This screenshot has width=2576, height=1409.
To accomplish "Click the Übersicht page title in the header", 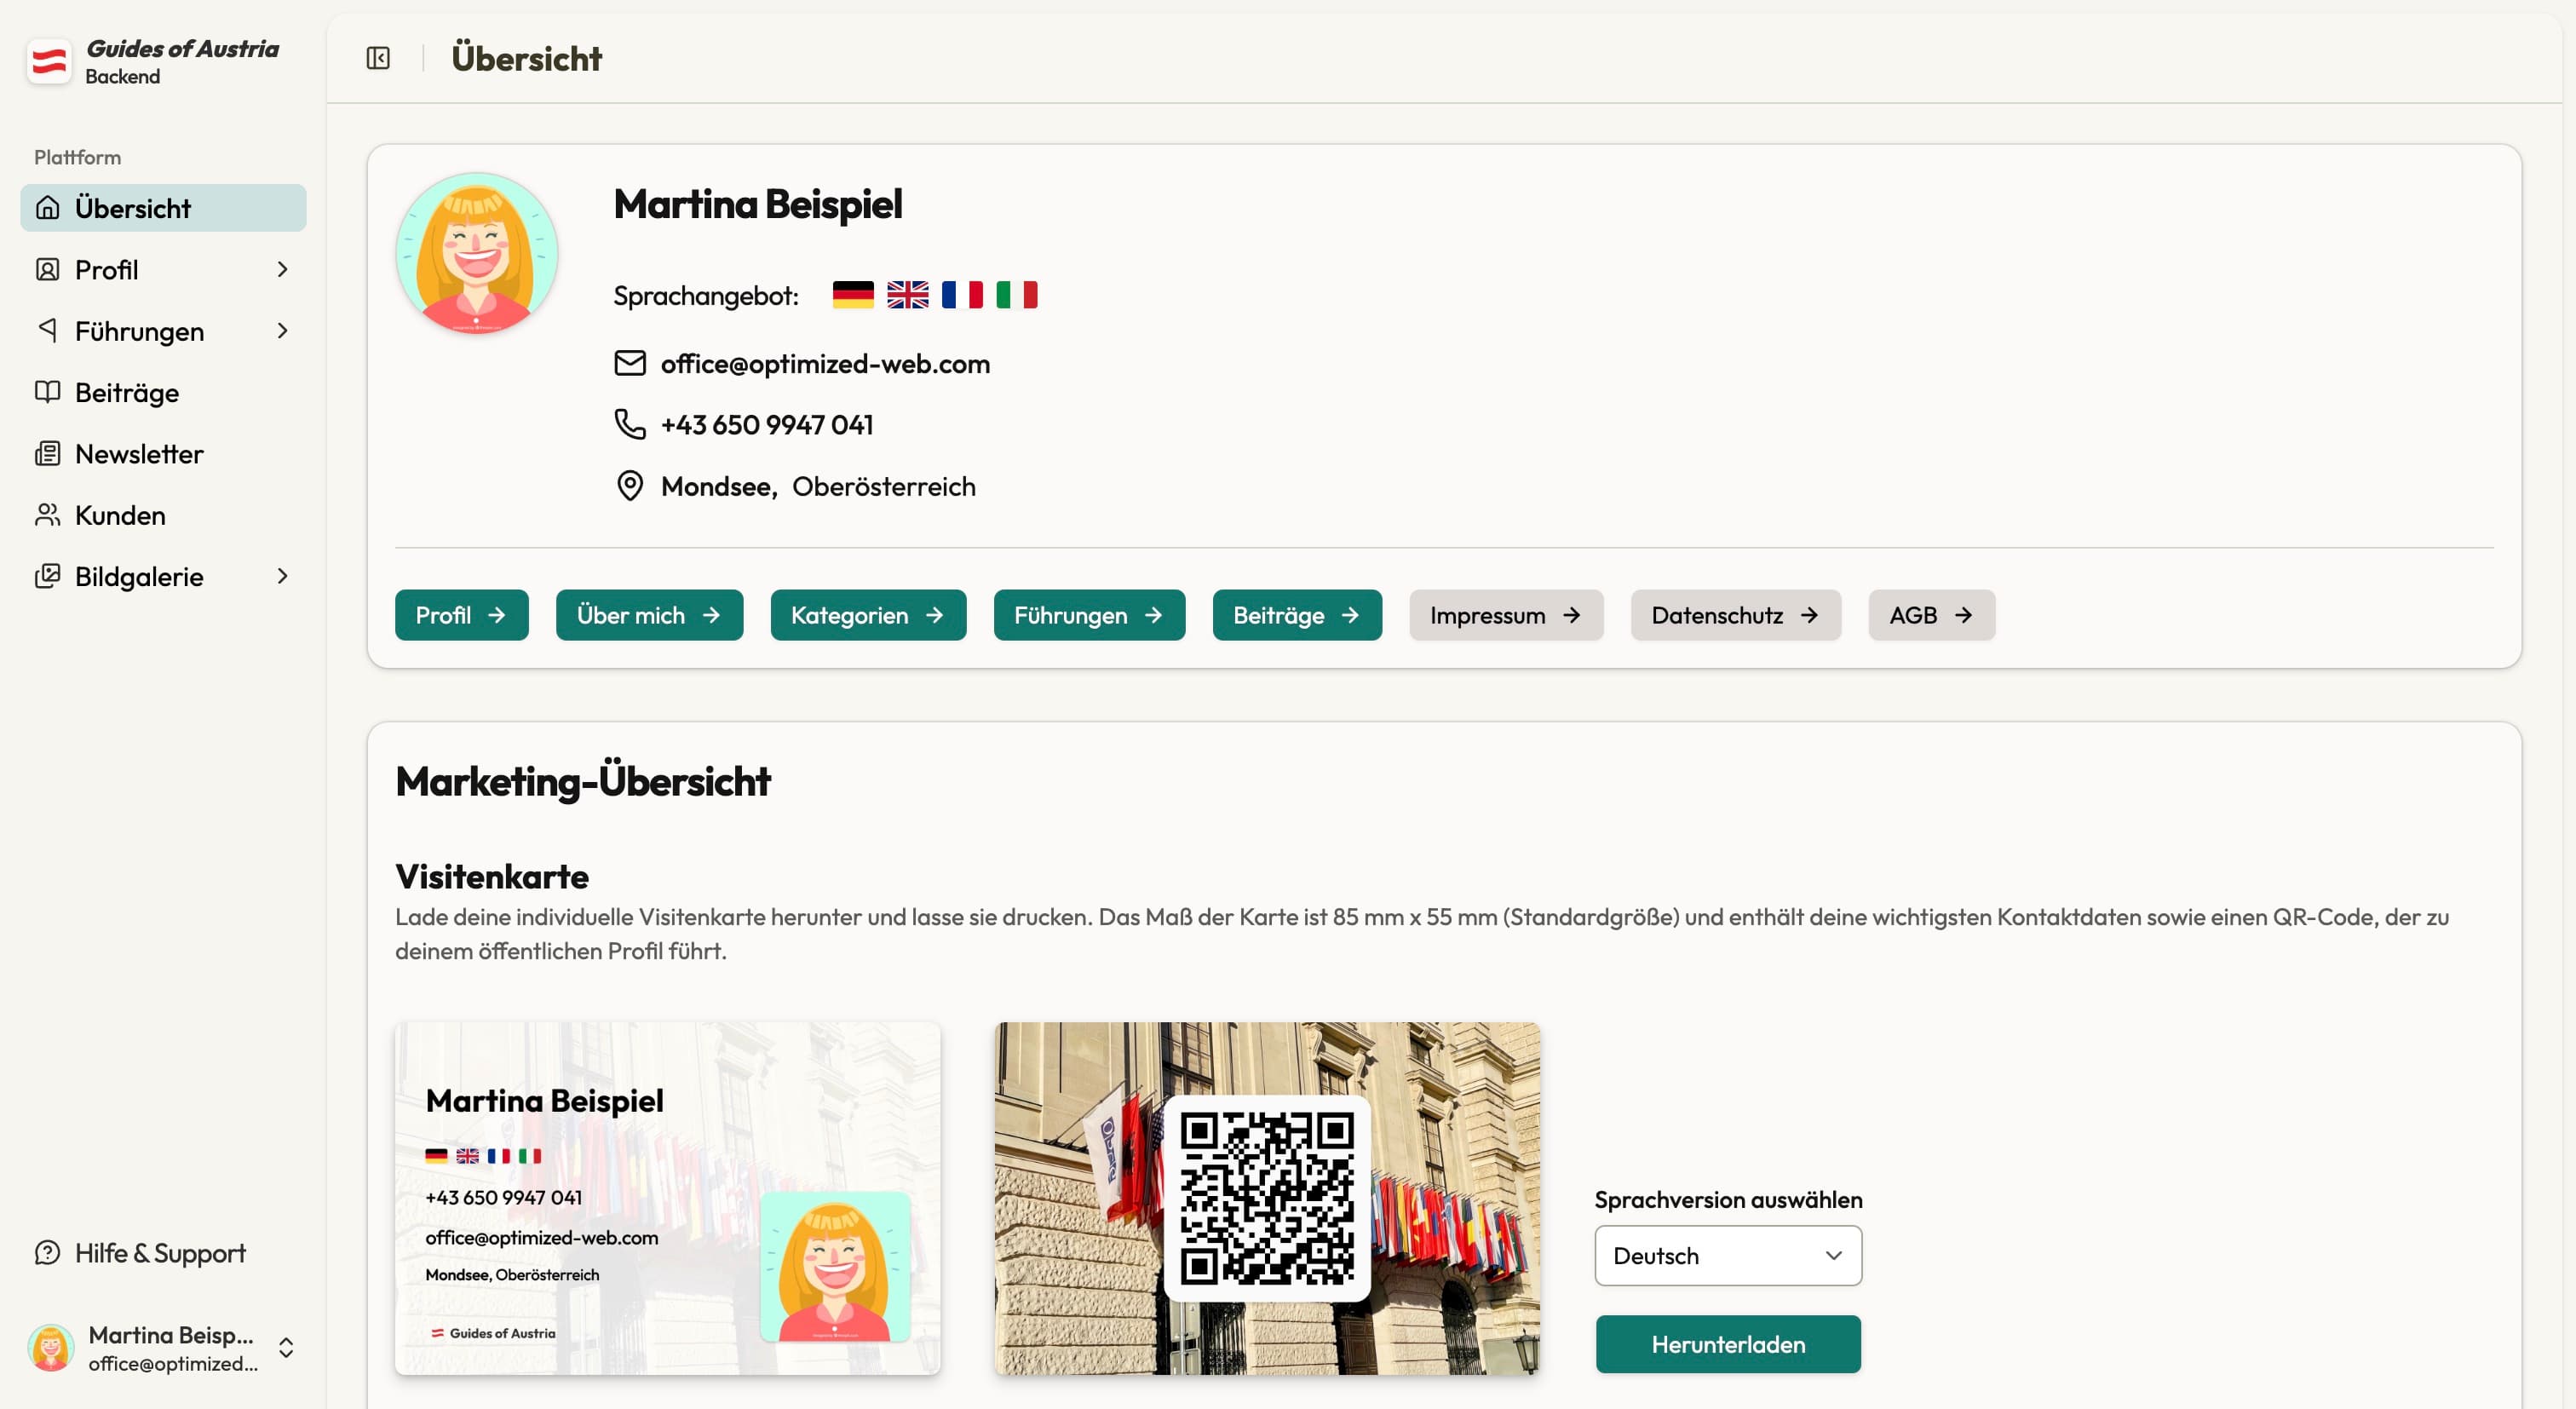I will tap(526, 58).
